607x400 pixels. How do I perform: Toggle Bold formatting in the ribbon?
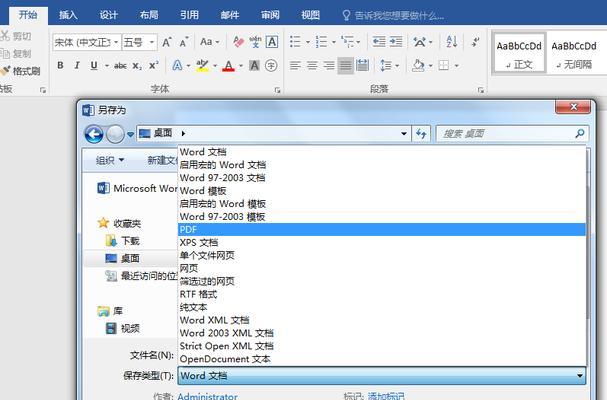tap(60, 65)
